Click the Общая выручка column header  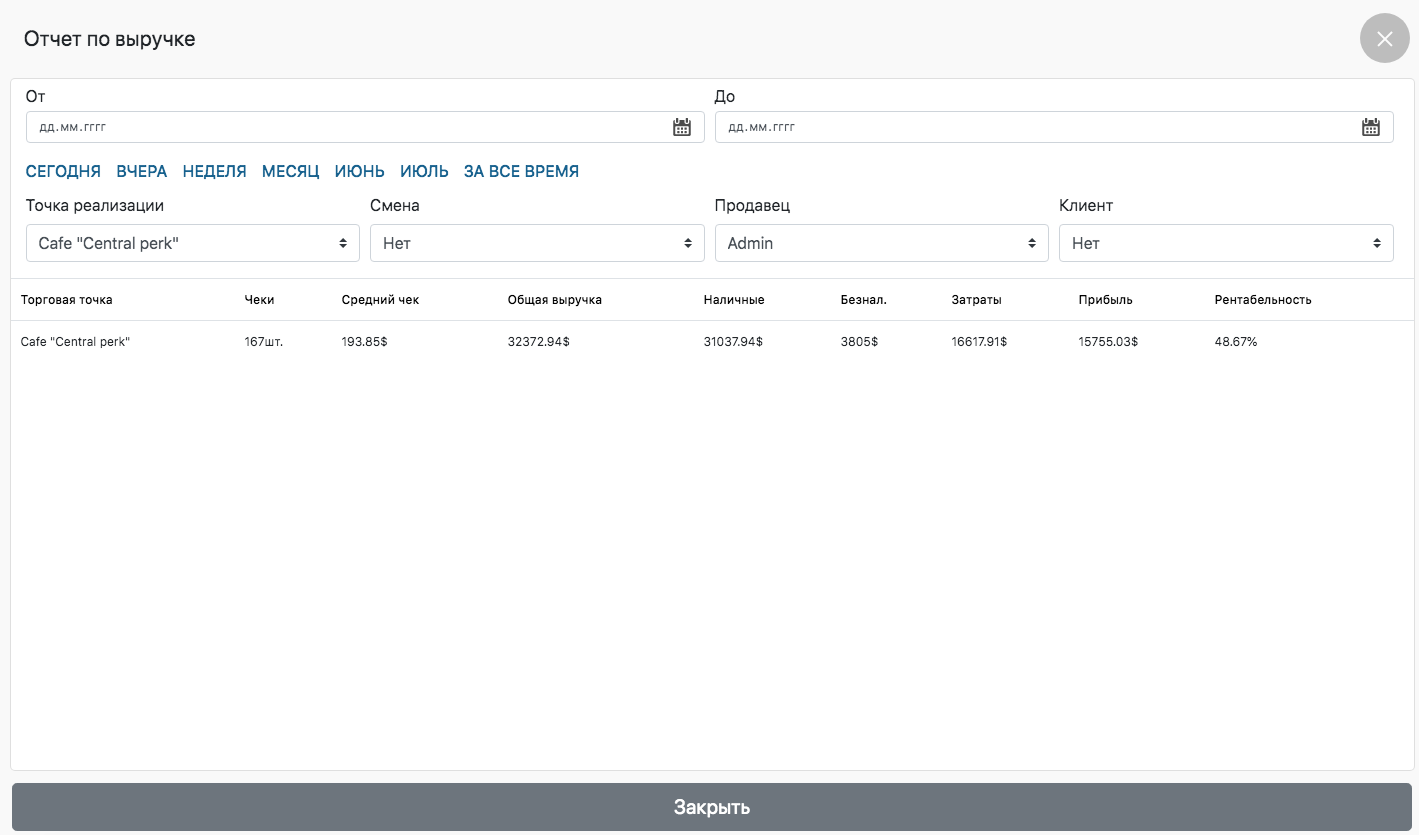[554, 300]
